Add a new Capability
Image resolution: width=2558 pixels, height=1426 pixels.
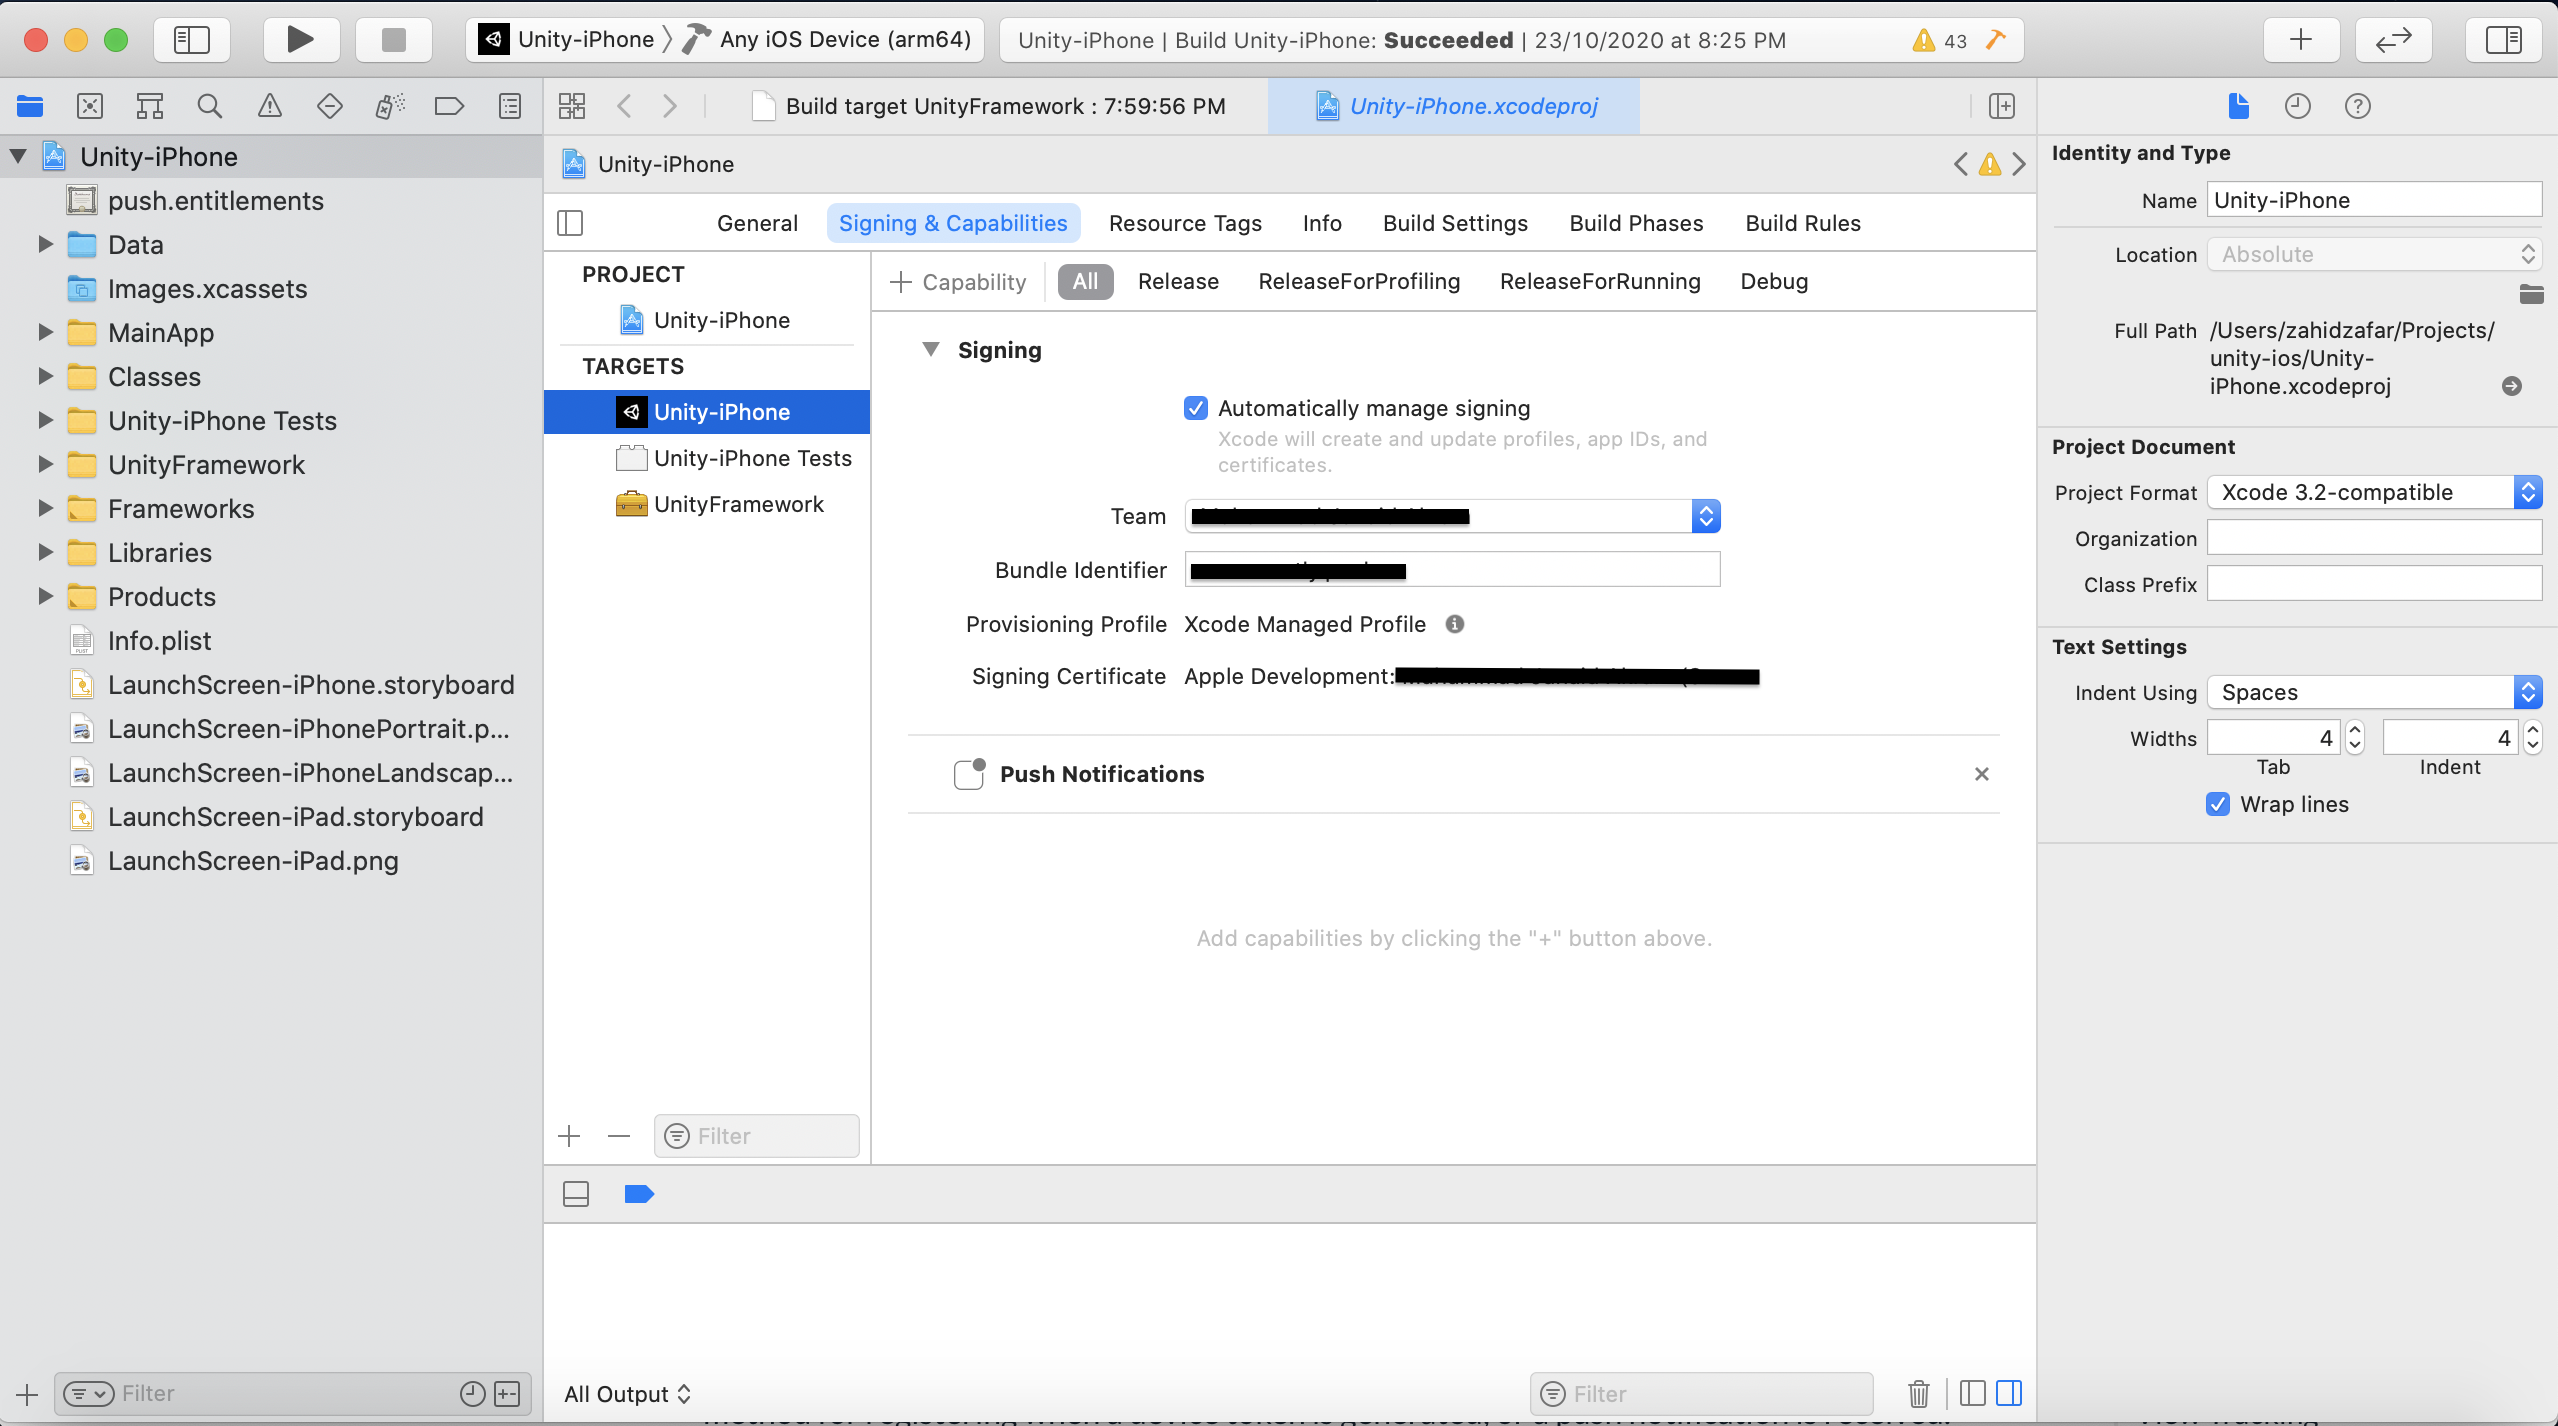958,282
